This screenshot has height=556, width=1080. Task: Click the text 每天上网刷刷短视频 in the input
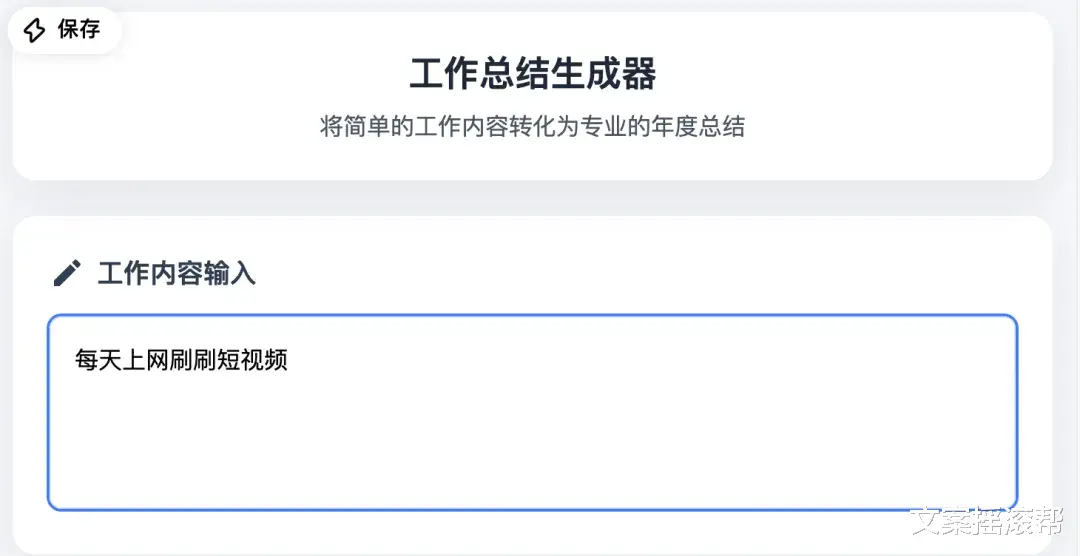[181, 360]
